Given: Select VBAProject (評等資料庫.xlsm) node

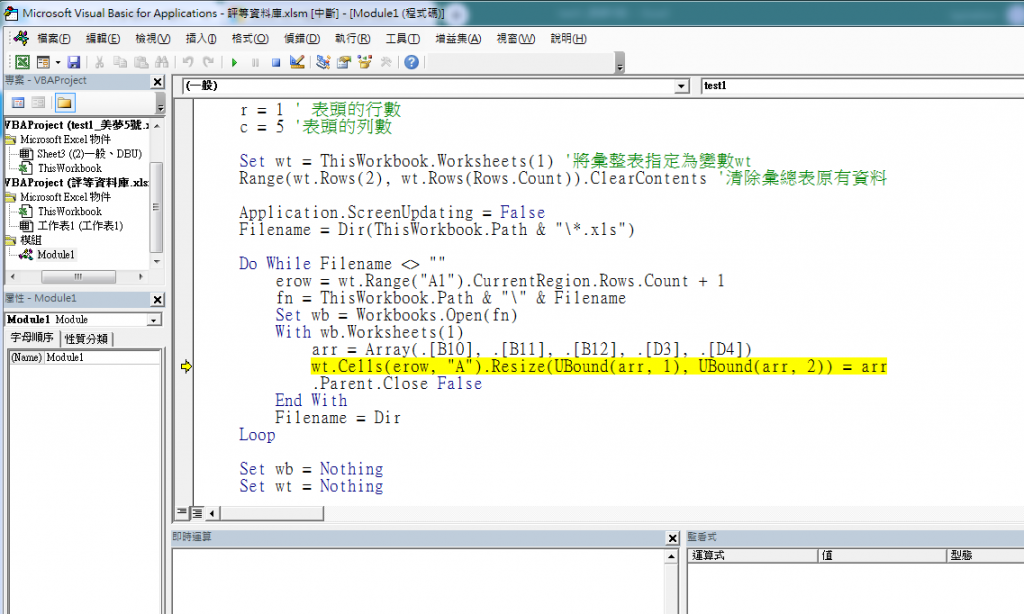Looking at the screenshot, I should tap(77, 182).
